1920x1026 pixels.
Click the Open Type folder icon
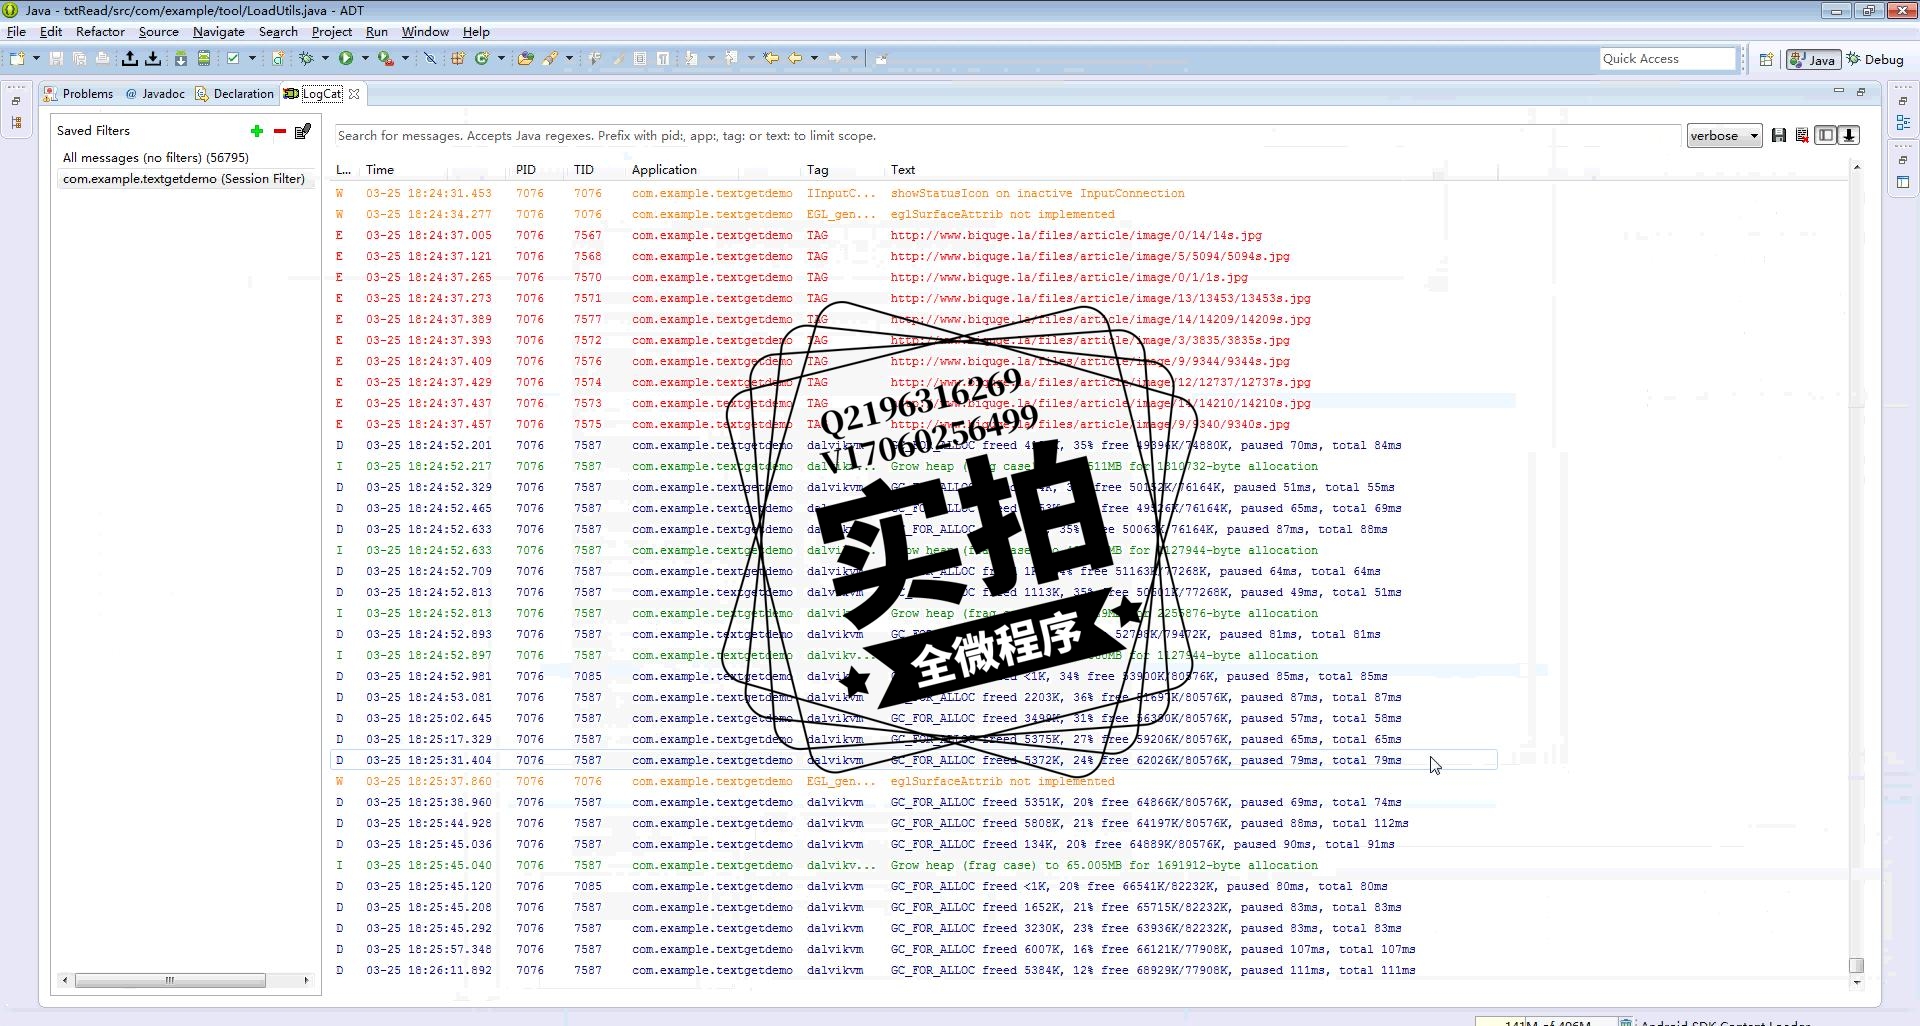525,59
